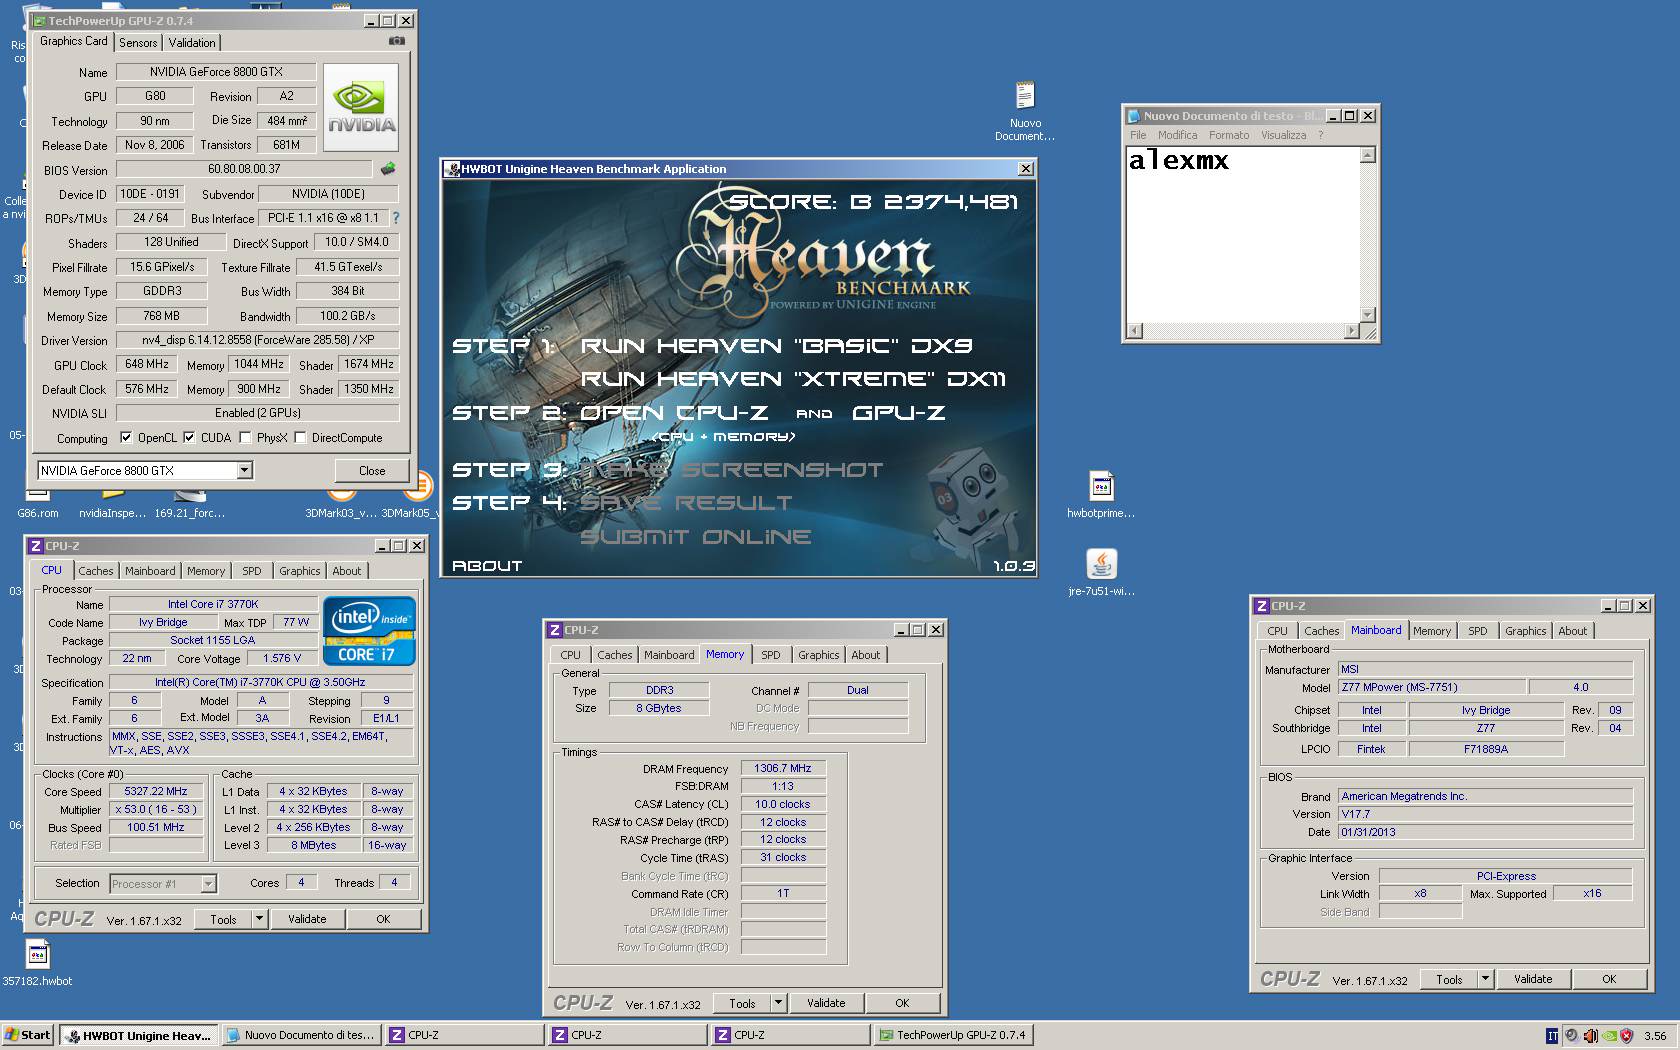Click the NVIDIA logo in GPU-Z
1680x1050 pixels.
tap(361, 108)
